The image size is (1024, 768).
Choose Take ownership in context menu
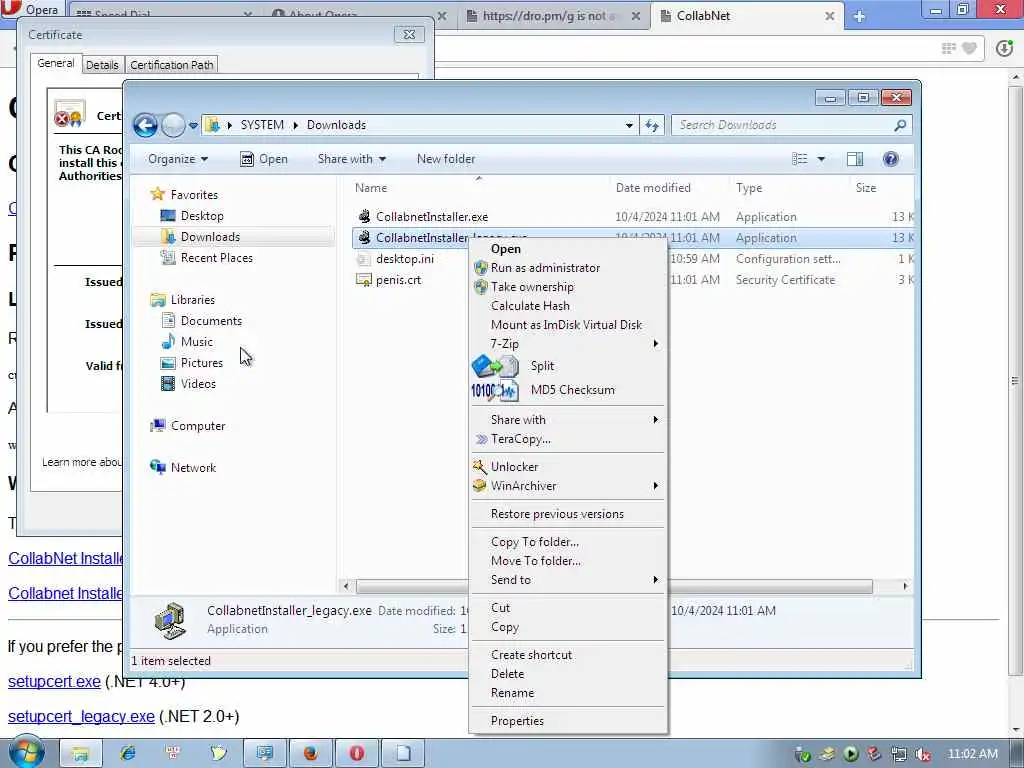pos(568,287)
